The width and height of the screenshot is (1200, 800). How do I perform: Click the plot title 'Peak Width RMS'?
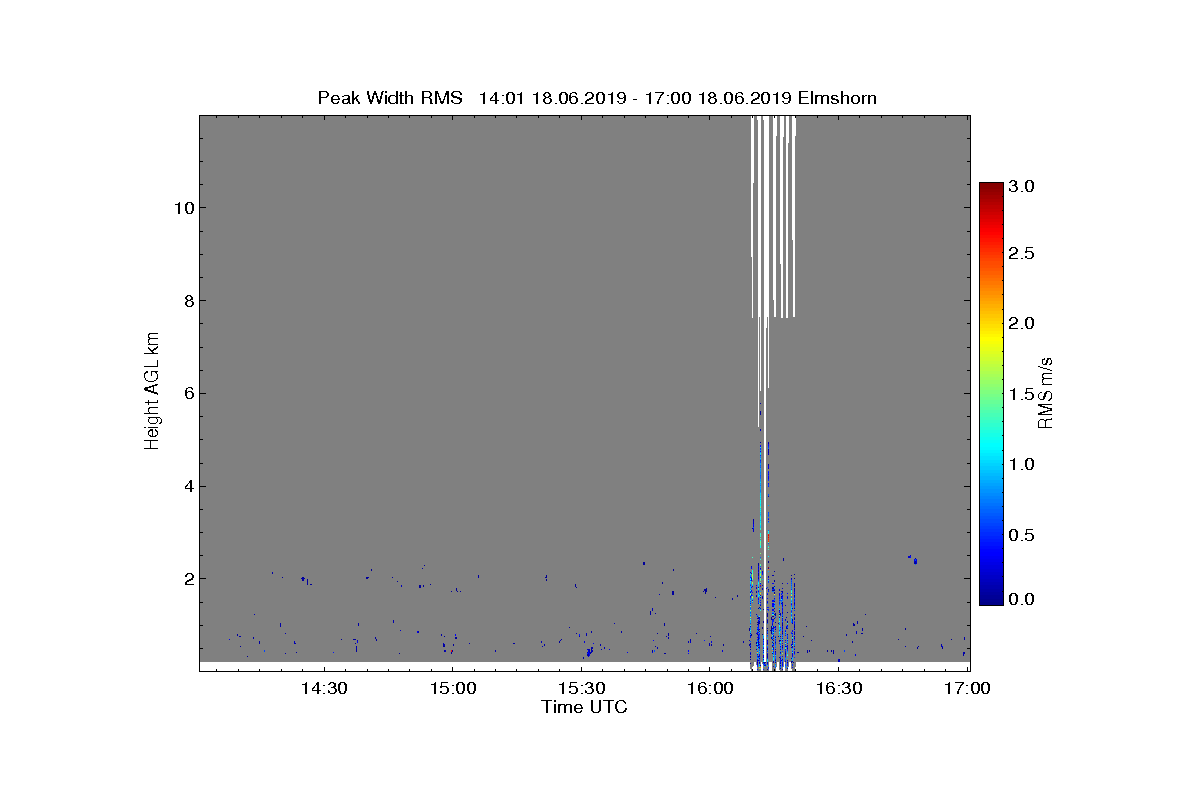(391, 98)
